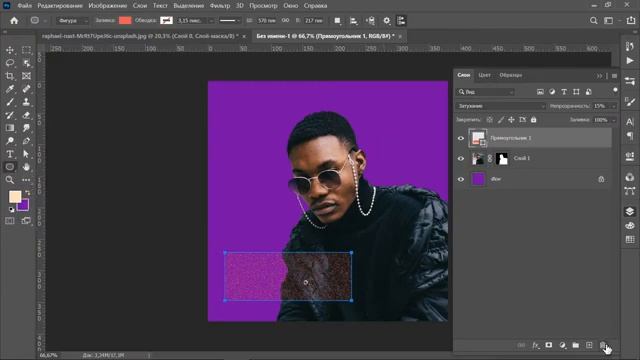The height and width of the screenshot is (360, 640).
Task: Select the Zoom tool
Action: pyautogui.click(x=10, y=180)
